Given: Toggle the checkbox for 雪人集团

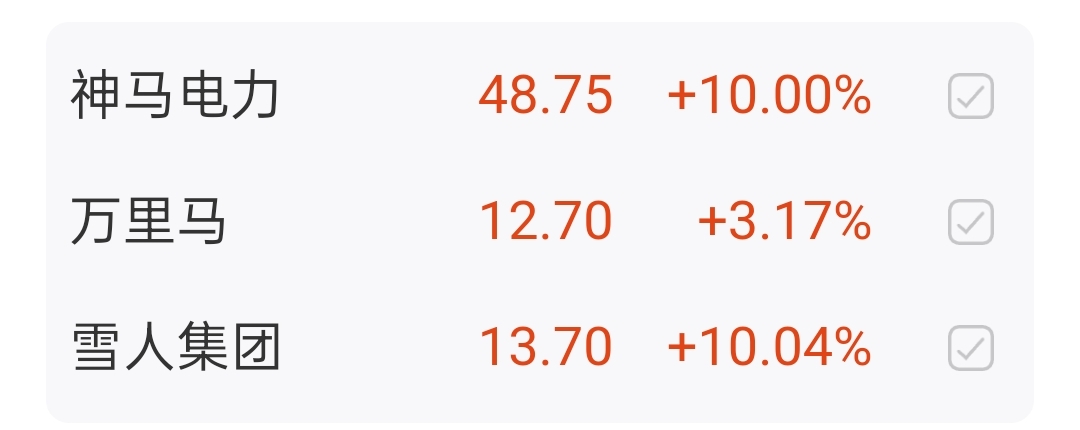Looking at the screenshot, I should click(x=970, y=347).
